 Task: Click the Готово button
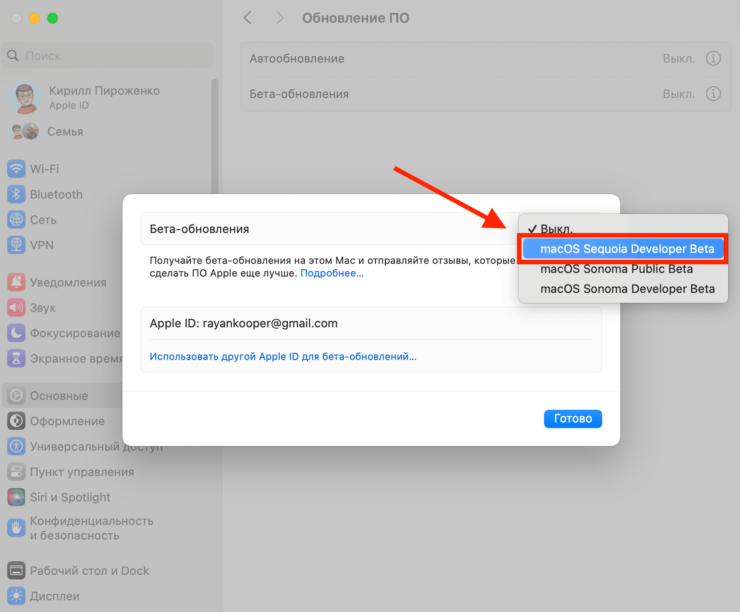tap(572, 419)
